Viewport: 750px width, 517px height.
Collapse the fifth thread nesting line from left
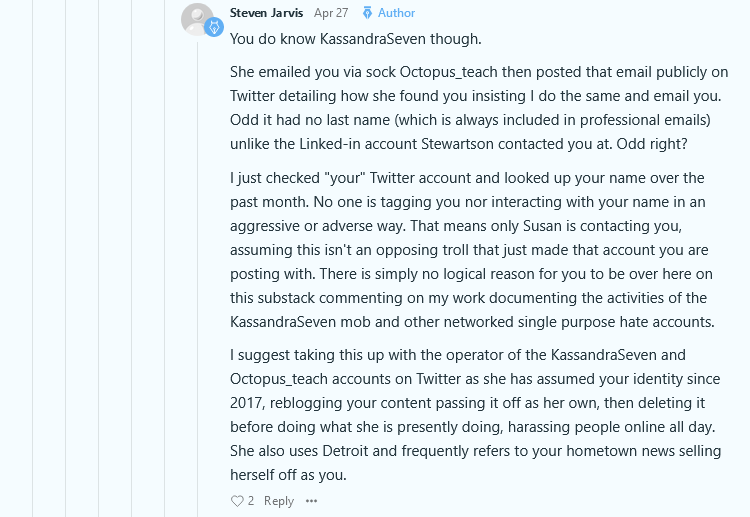point(165,258)
